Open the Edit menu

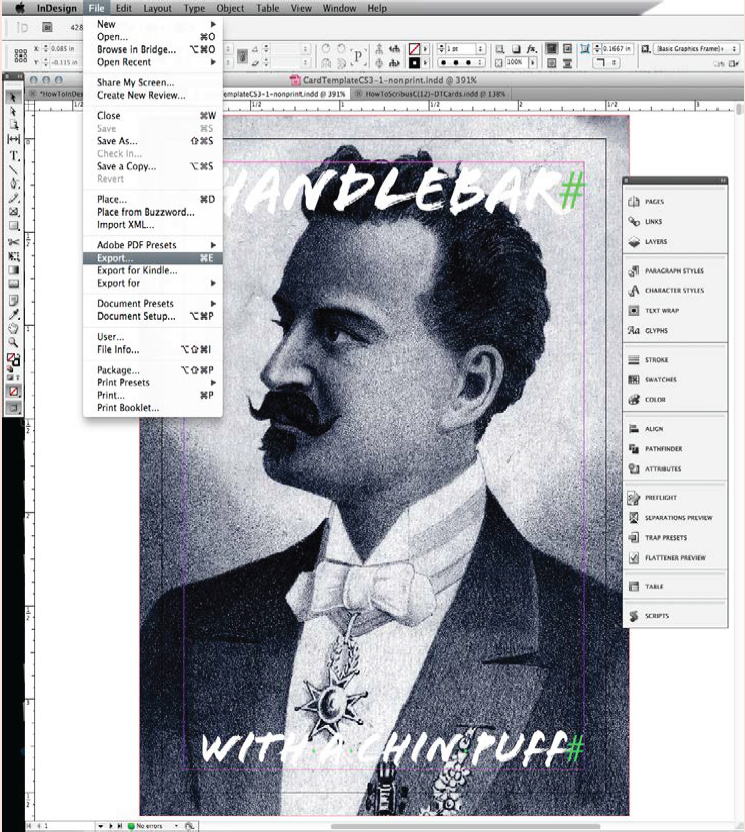click(124, 8)
